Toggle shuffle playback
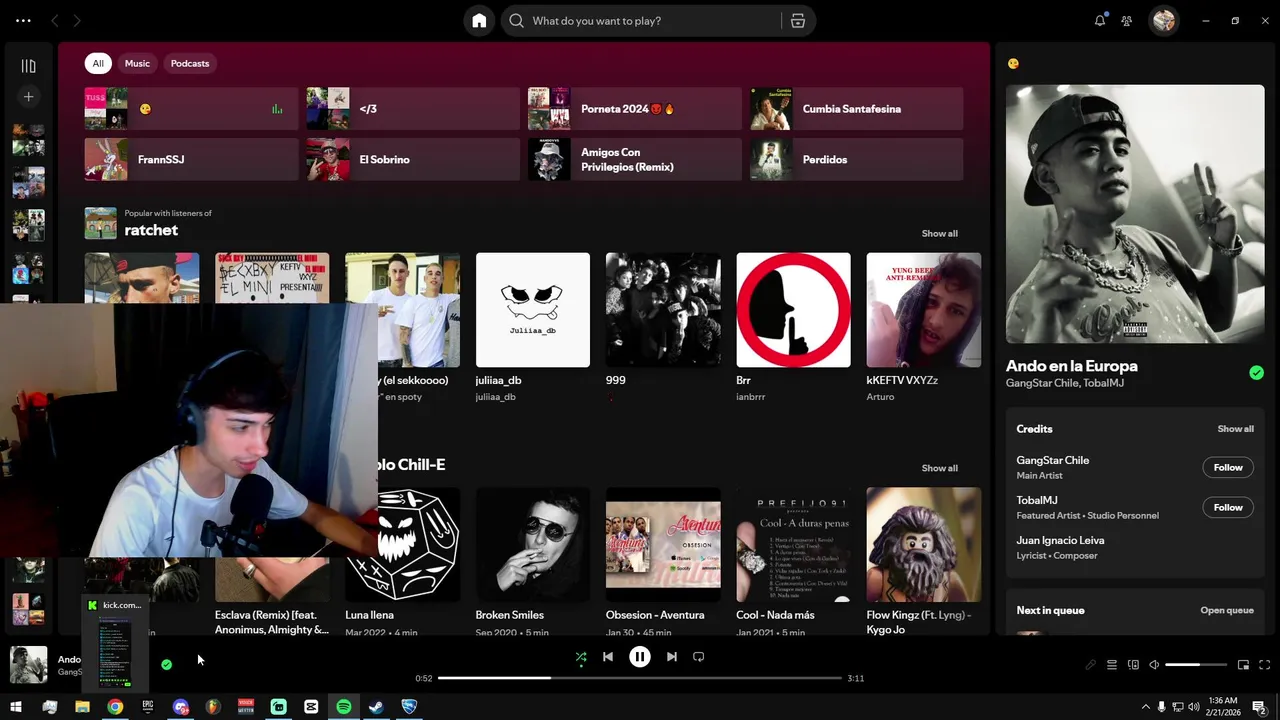 click(581, 657)
